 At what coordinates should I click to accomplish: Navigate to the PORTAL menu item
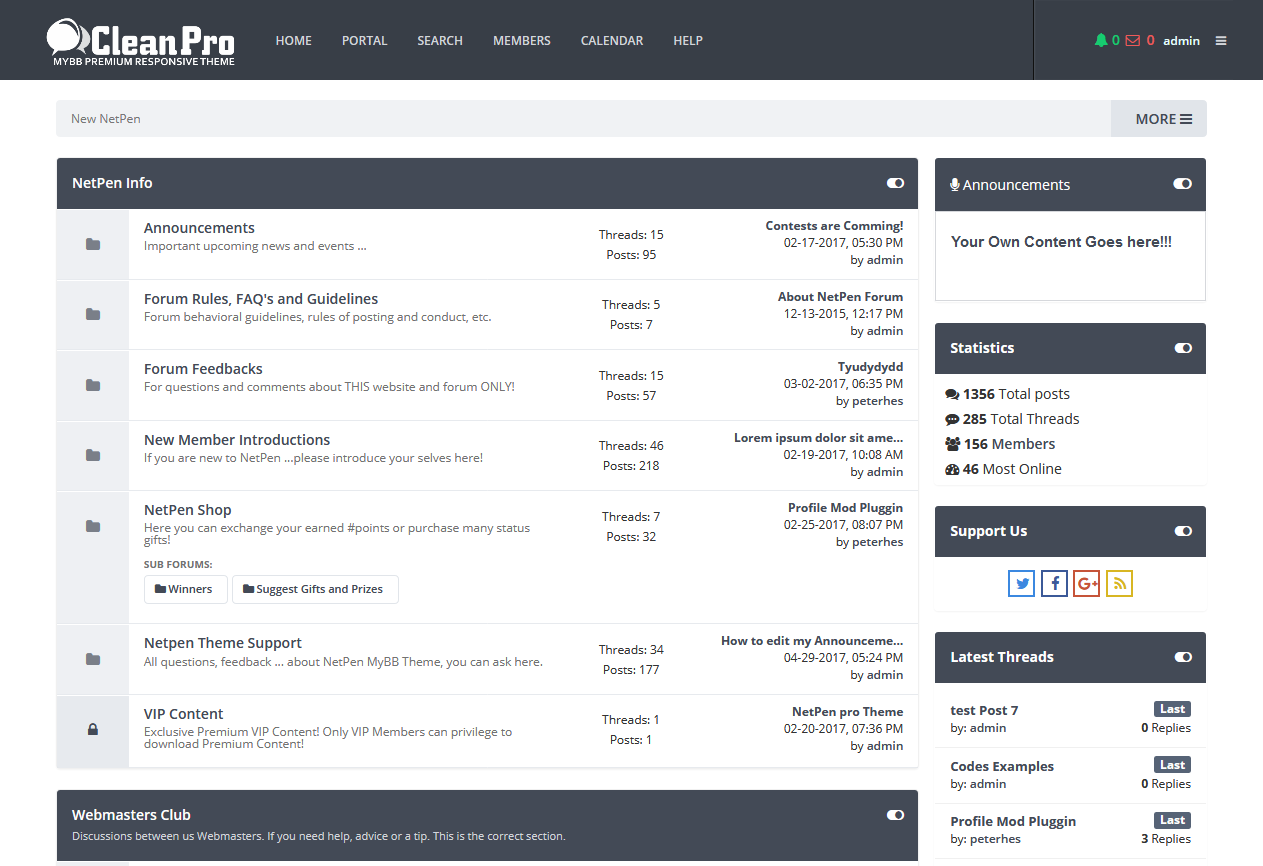(364, 40)
